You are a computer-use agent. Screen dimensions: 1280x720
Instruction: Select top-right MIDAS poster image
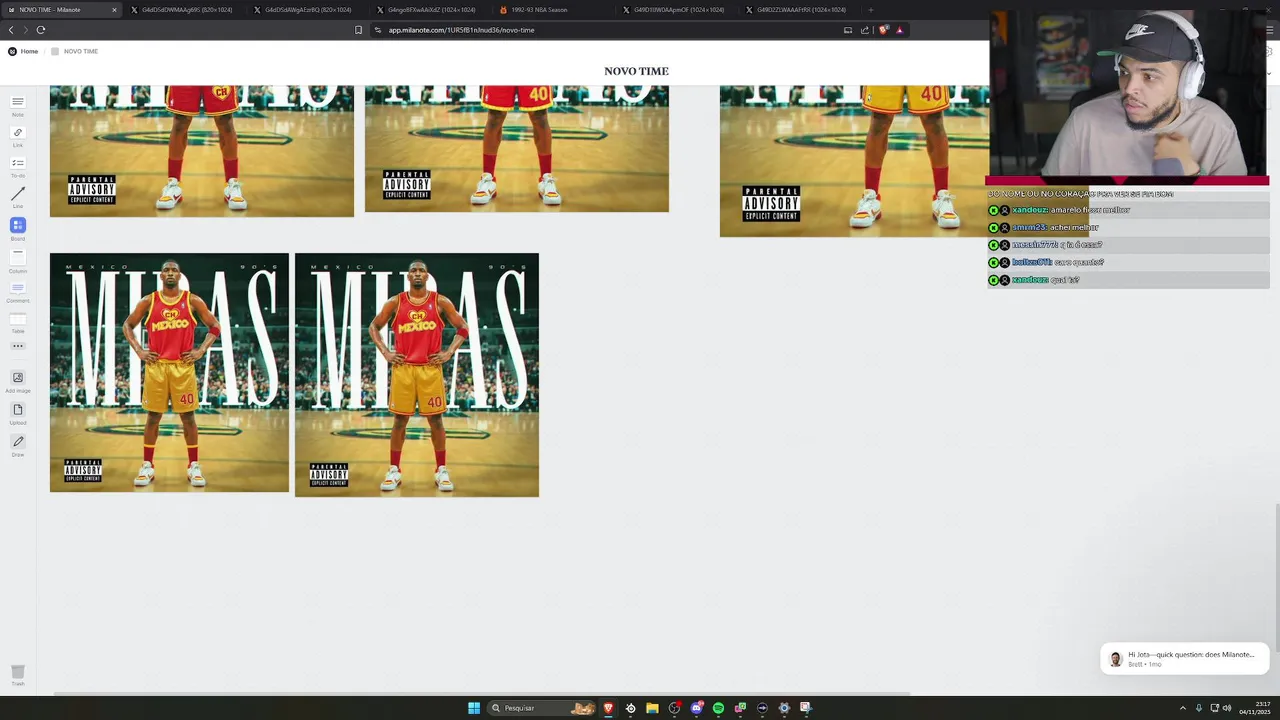854,161
